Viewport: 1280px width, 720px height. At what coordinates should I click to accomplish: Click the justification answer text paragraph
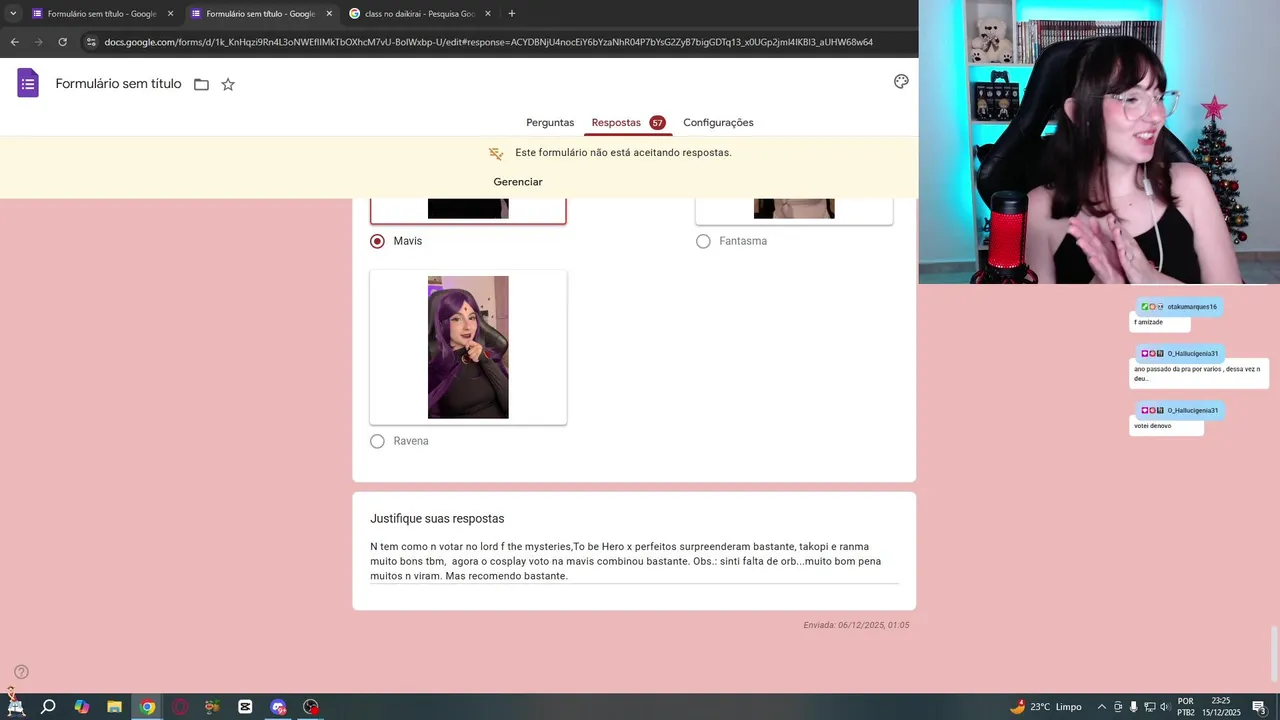626,561
